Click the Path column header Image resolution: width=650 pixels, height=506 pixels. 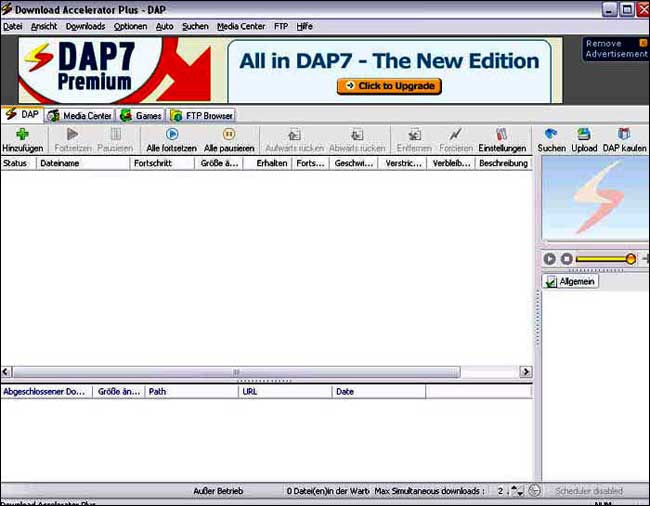pyautogui.click(x=192, y=392)
